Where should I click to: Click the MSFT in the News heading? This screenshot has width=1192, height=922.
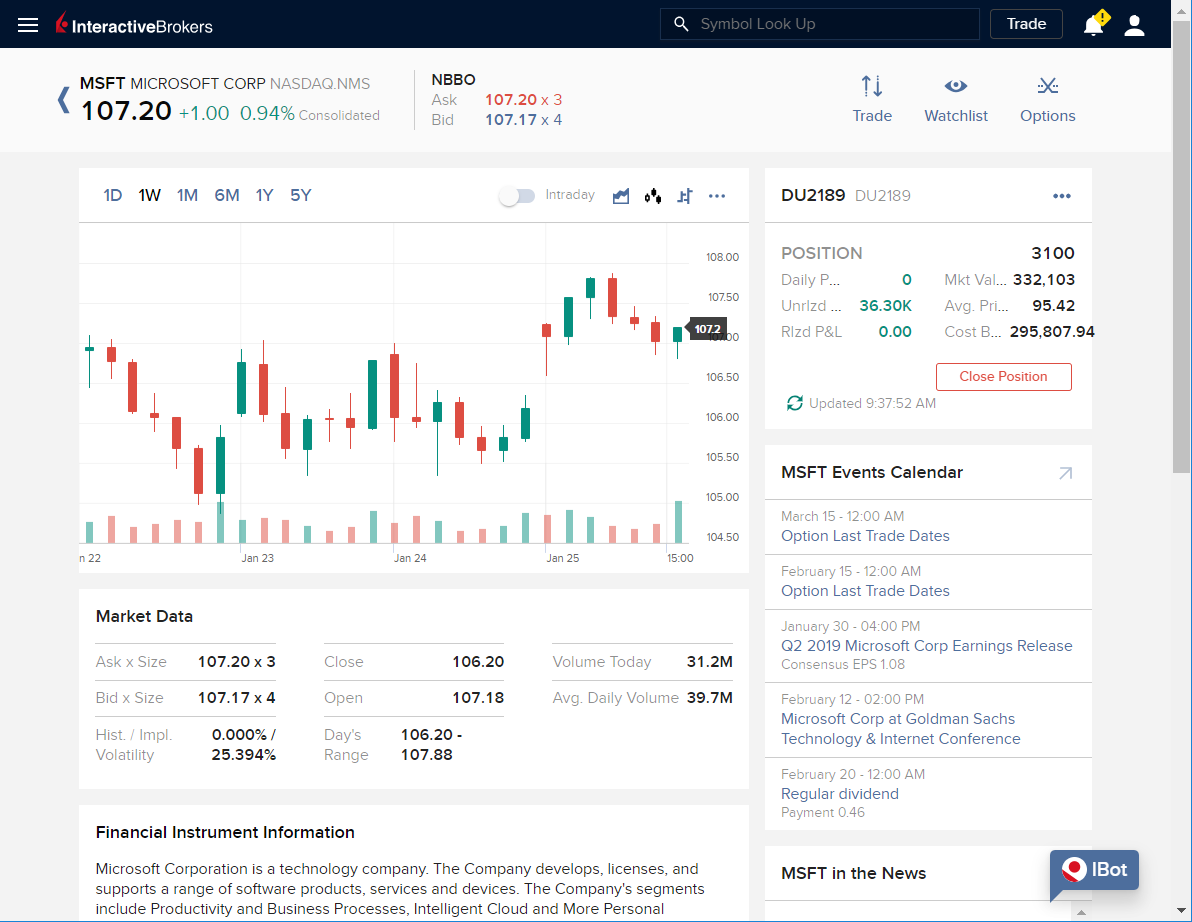(x=854, y=873)
